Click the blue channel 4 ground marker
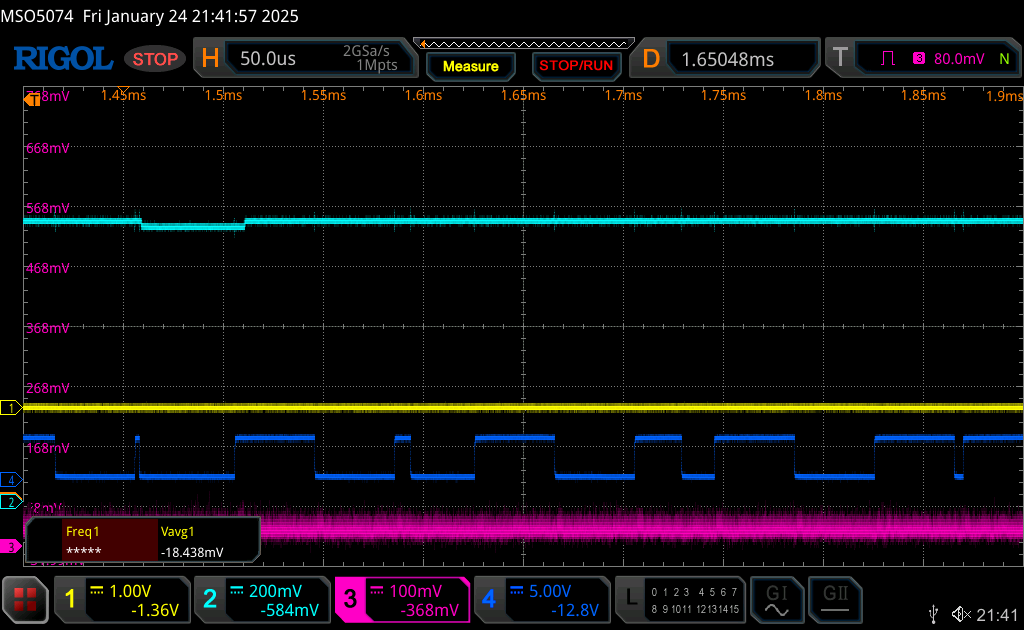Screen dimensions: 1024x630 click(x=11, y=479)
